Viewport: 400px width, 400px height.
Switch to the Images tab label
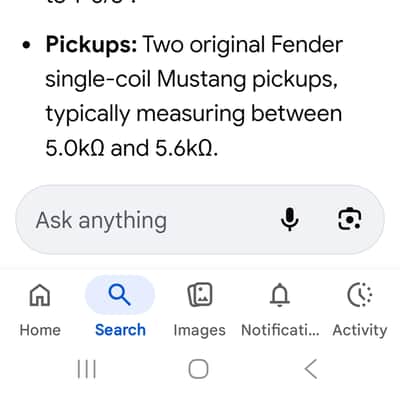[200, 331]
